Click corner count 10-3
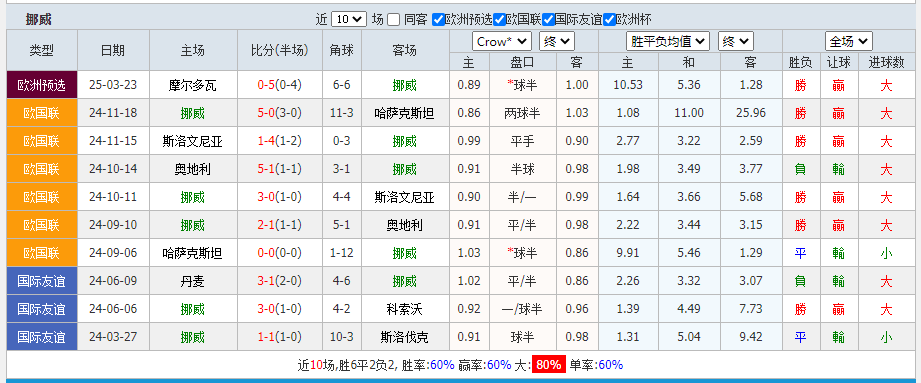The height and width of the screenshot is (383, 921). point(342,337)
